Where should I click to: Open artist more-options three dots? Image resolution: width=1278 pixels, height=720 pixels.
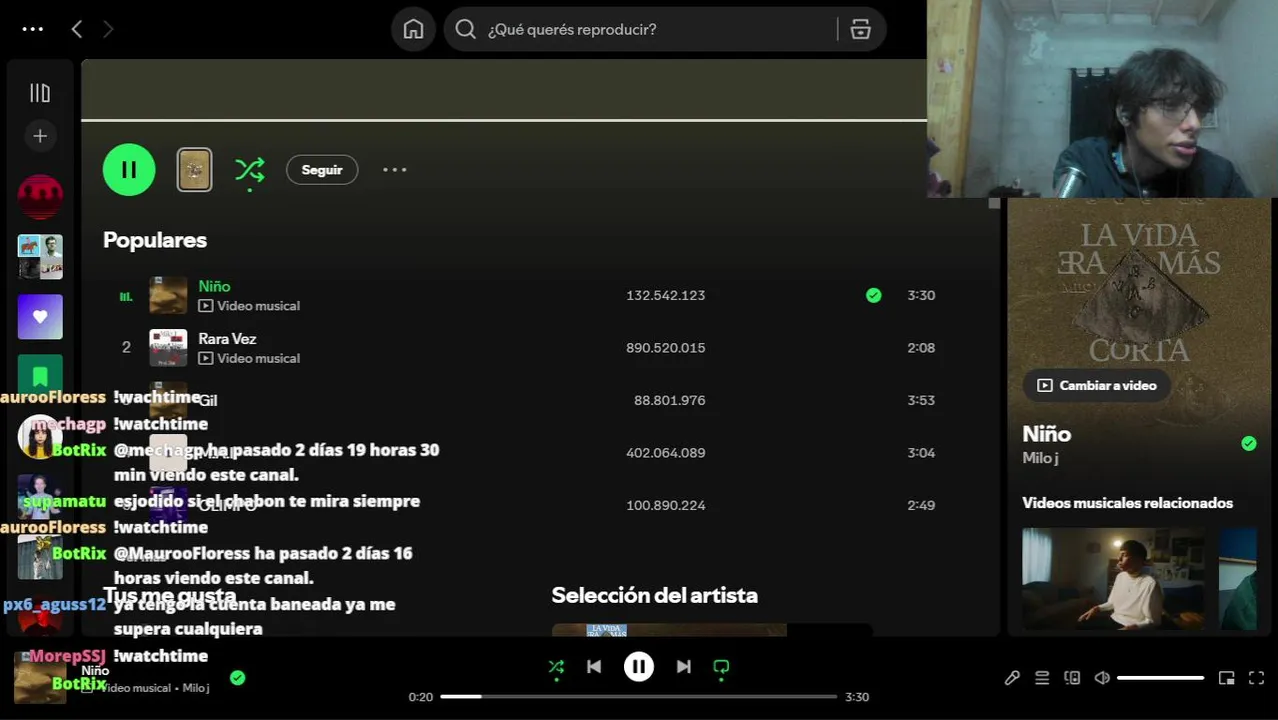395,170
